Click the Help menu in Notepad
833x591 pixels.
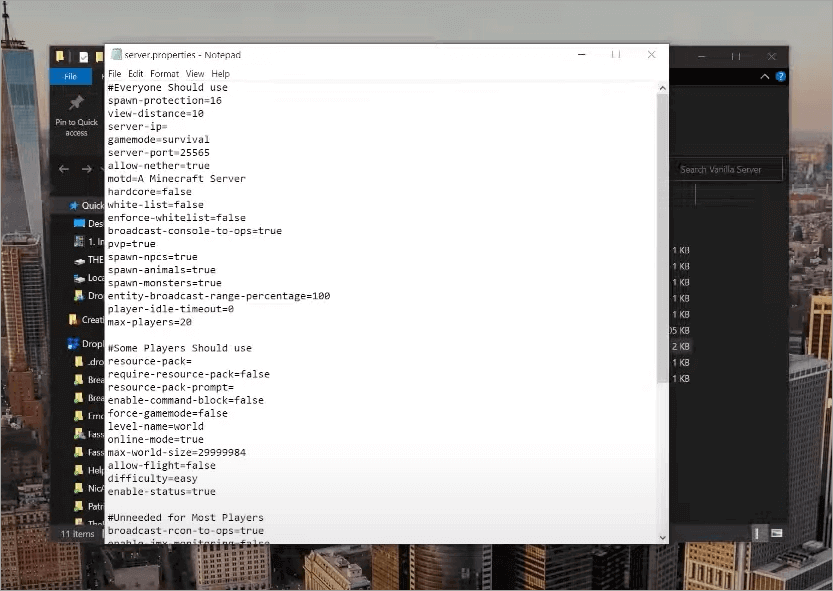coord(220,74)
